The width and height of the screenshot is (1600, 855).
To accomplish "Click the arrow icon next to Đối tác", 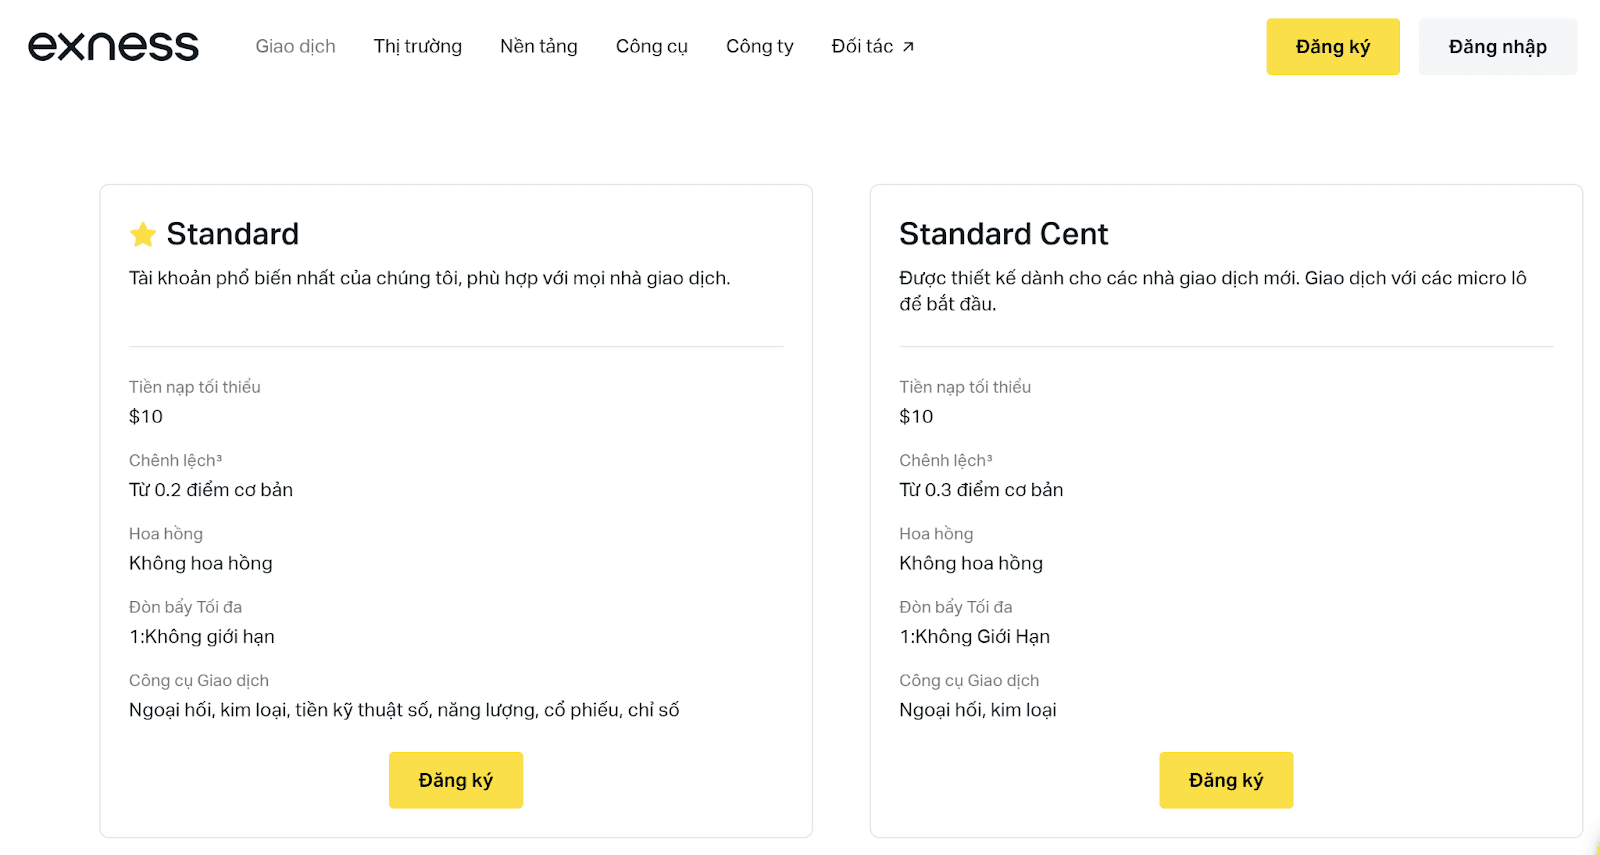I will click(x=908, y=47).
